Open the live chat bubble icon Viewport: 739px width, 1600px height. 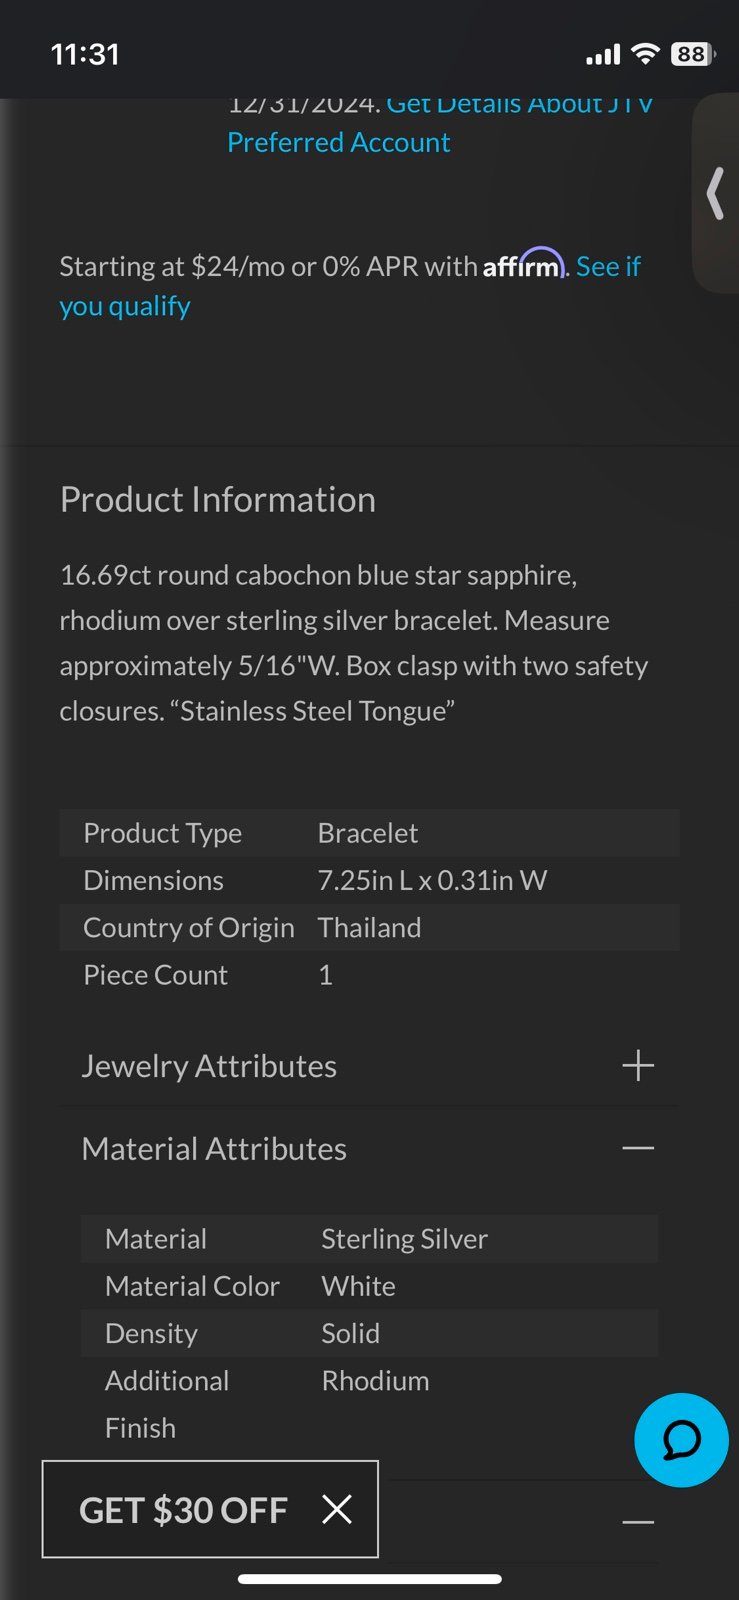click(681, 1440)
